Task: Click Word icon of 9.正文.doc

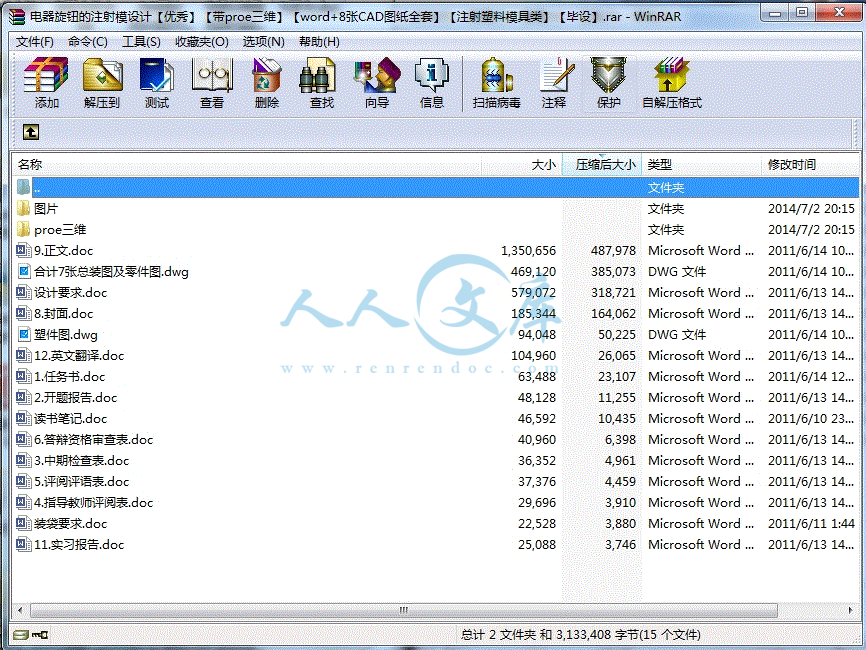Action: point(23,250)
